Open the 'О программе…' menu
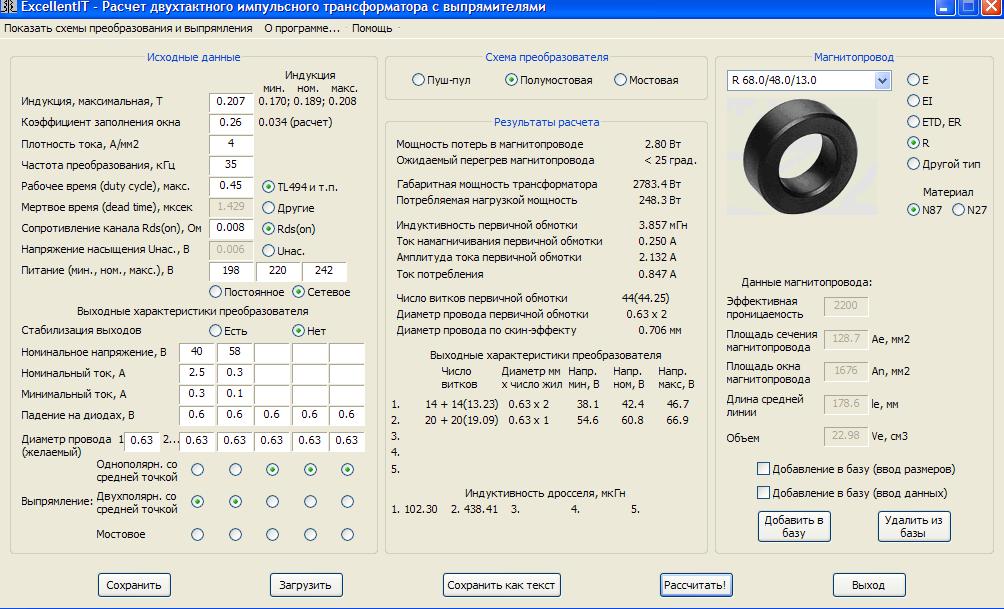Image resolution: width=1004 pixels, height=609 pixels. pyautogui.click(x=302, y=28)
